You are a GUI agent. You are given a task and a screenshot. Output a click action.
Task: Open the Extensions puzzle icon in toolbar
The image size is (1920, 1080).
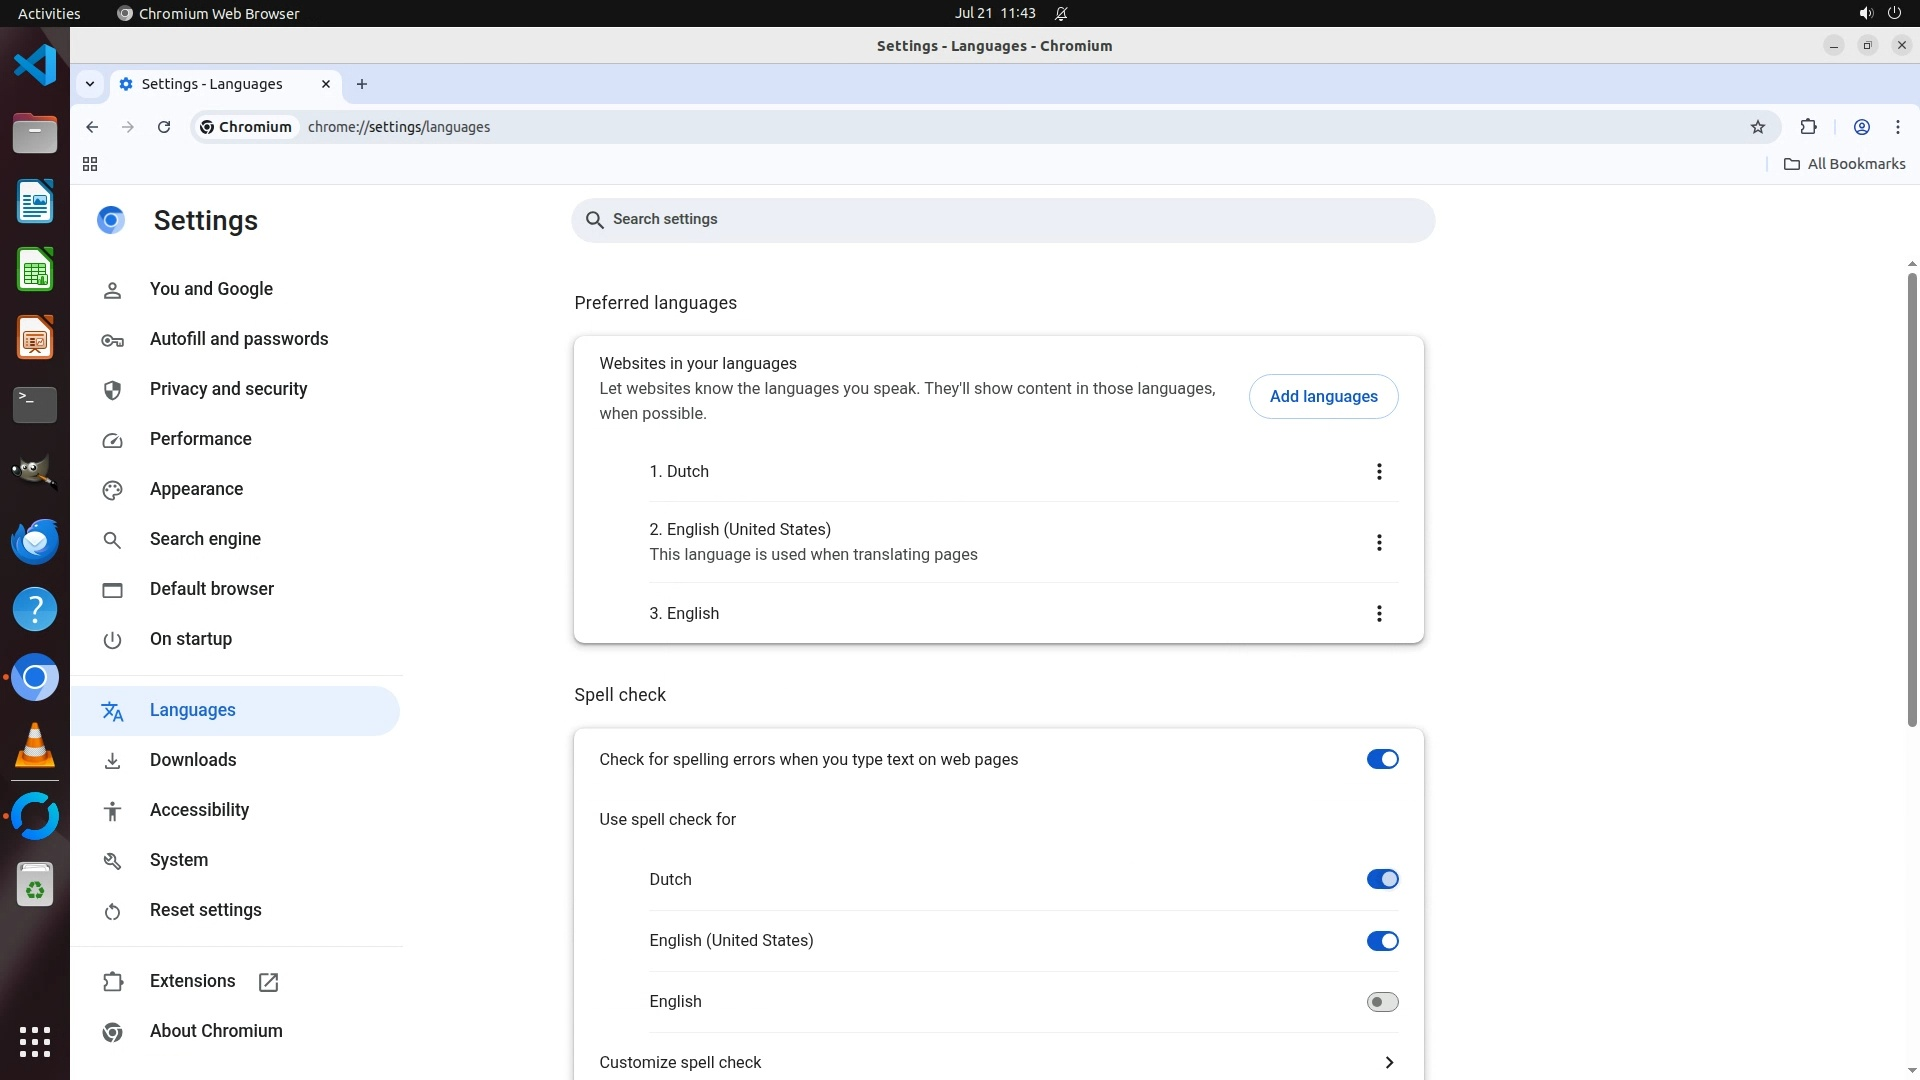(x=1808, y=127)
